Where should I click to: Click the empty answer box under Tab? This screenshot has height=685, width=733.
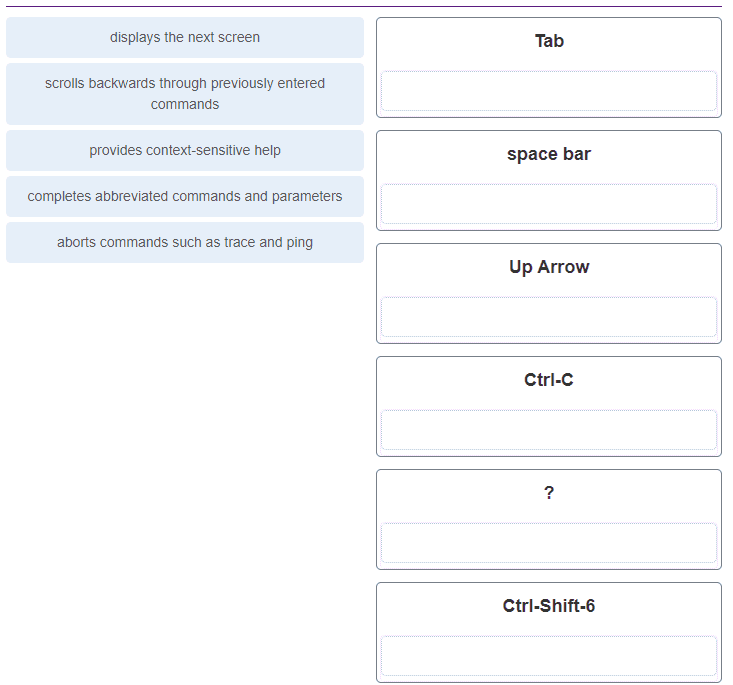[x=549, y=91]
